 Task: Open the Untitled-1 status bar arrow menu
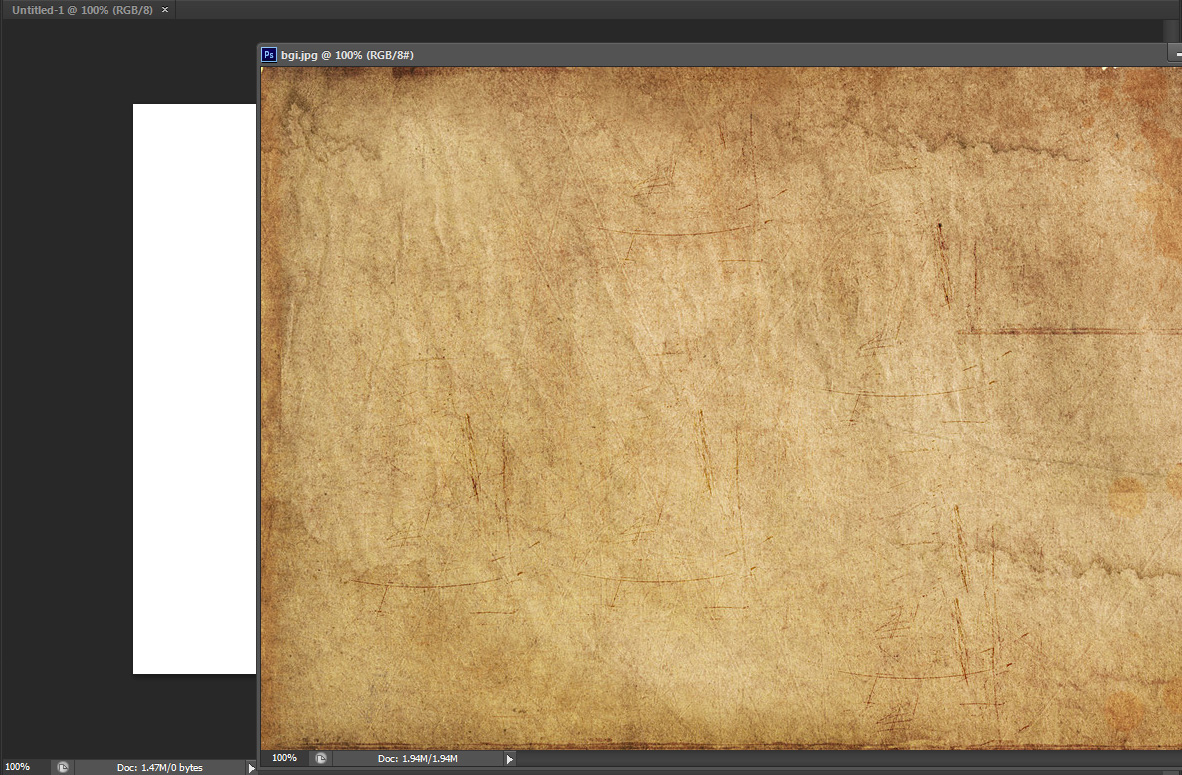click(x=251, y=767)
